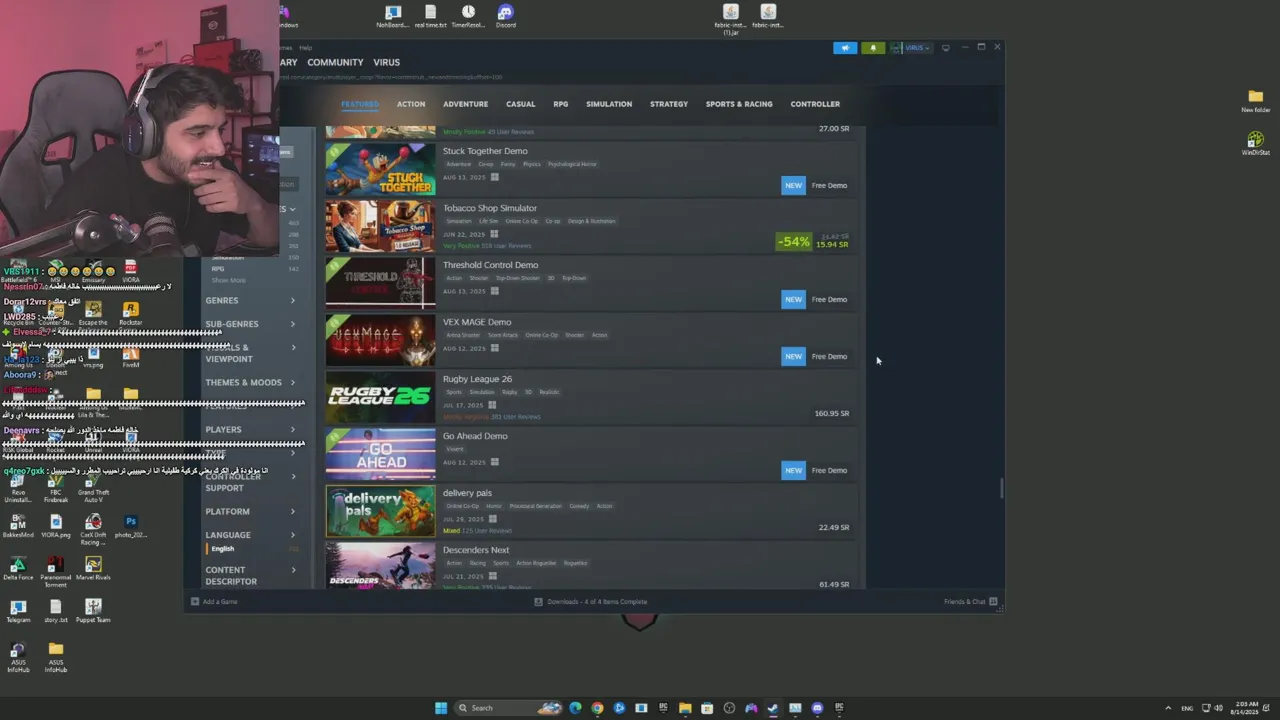Open the COMMUNITY menu in Steam
The image size is (1280, 720).
click(x=335, y=62)
